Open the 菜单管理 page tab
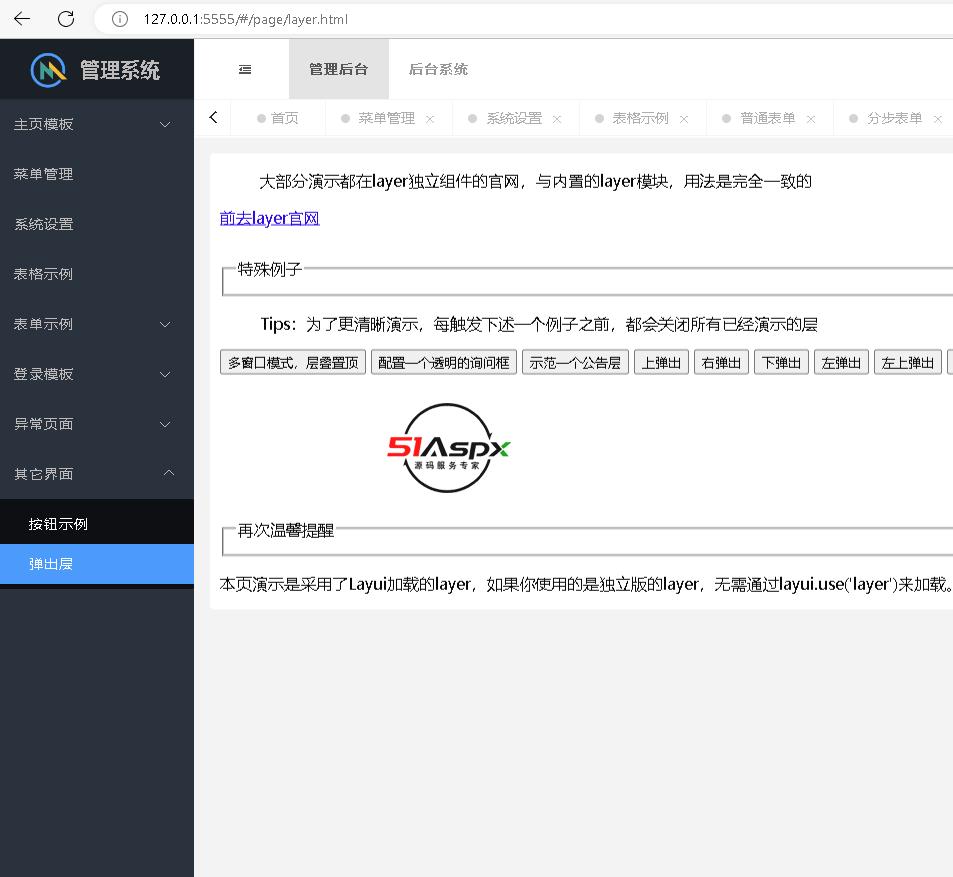 [x=387, y=119]
